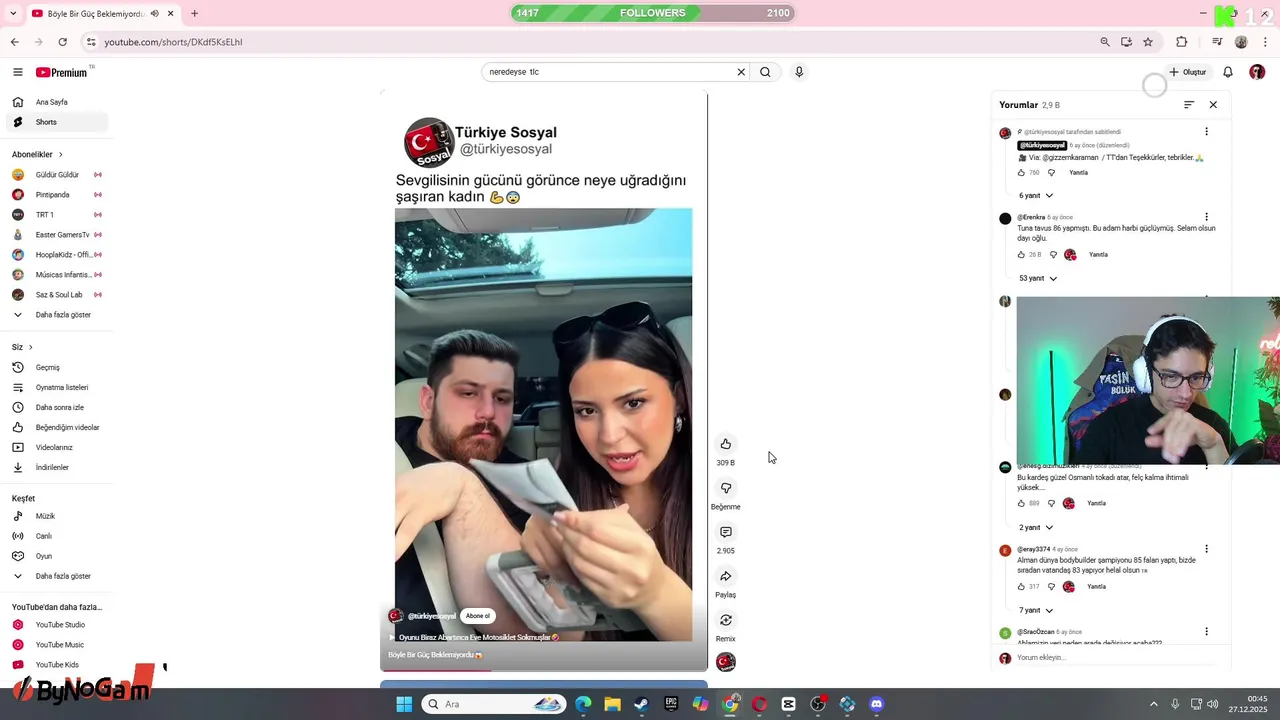Close the Yorumlar comments panel
The width and height of the screenshot is (1280, 720).
point(1213,105)
